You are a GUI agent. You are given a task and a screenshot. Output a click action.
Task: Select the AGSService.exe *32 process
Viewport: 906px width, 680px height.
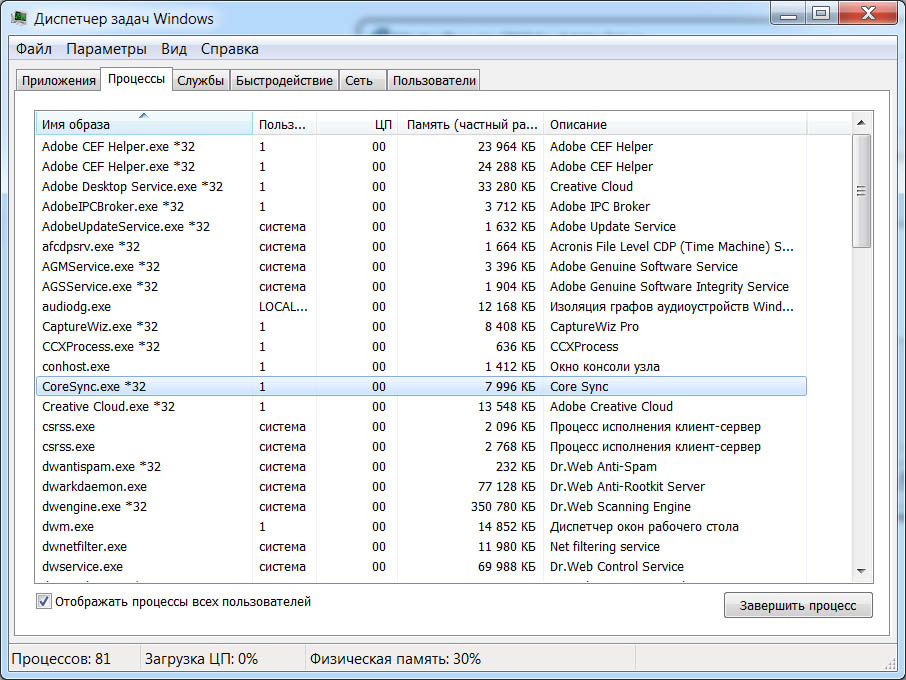point(421,287)
